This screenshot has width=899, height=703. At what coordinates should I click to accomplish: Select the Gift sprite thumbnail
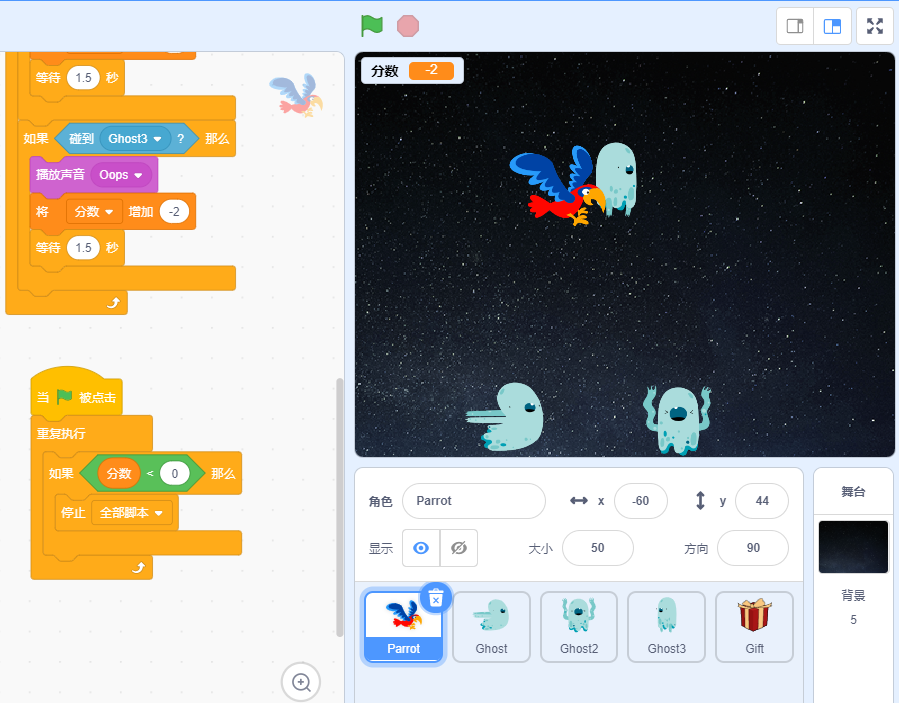(x=754, y=626)
